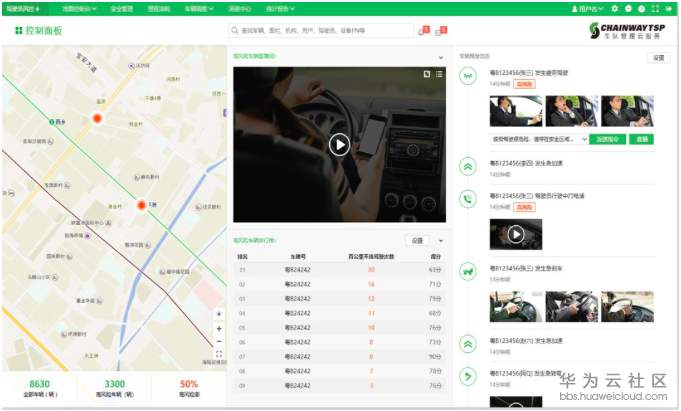Open third fatigue driving photo thumbnail

tap(627, 111)
